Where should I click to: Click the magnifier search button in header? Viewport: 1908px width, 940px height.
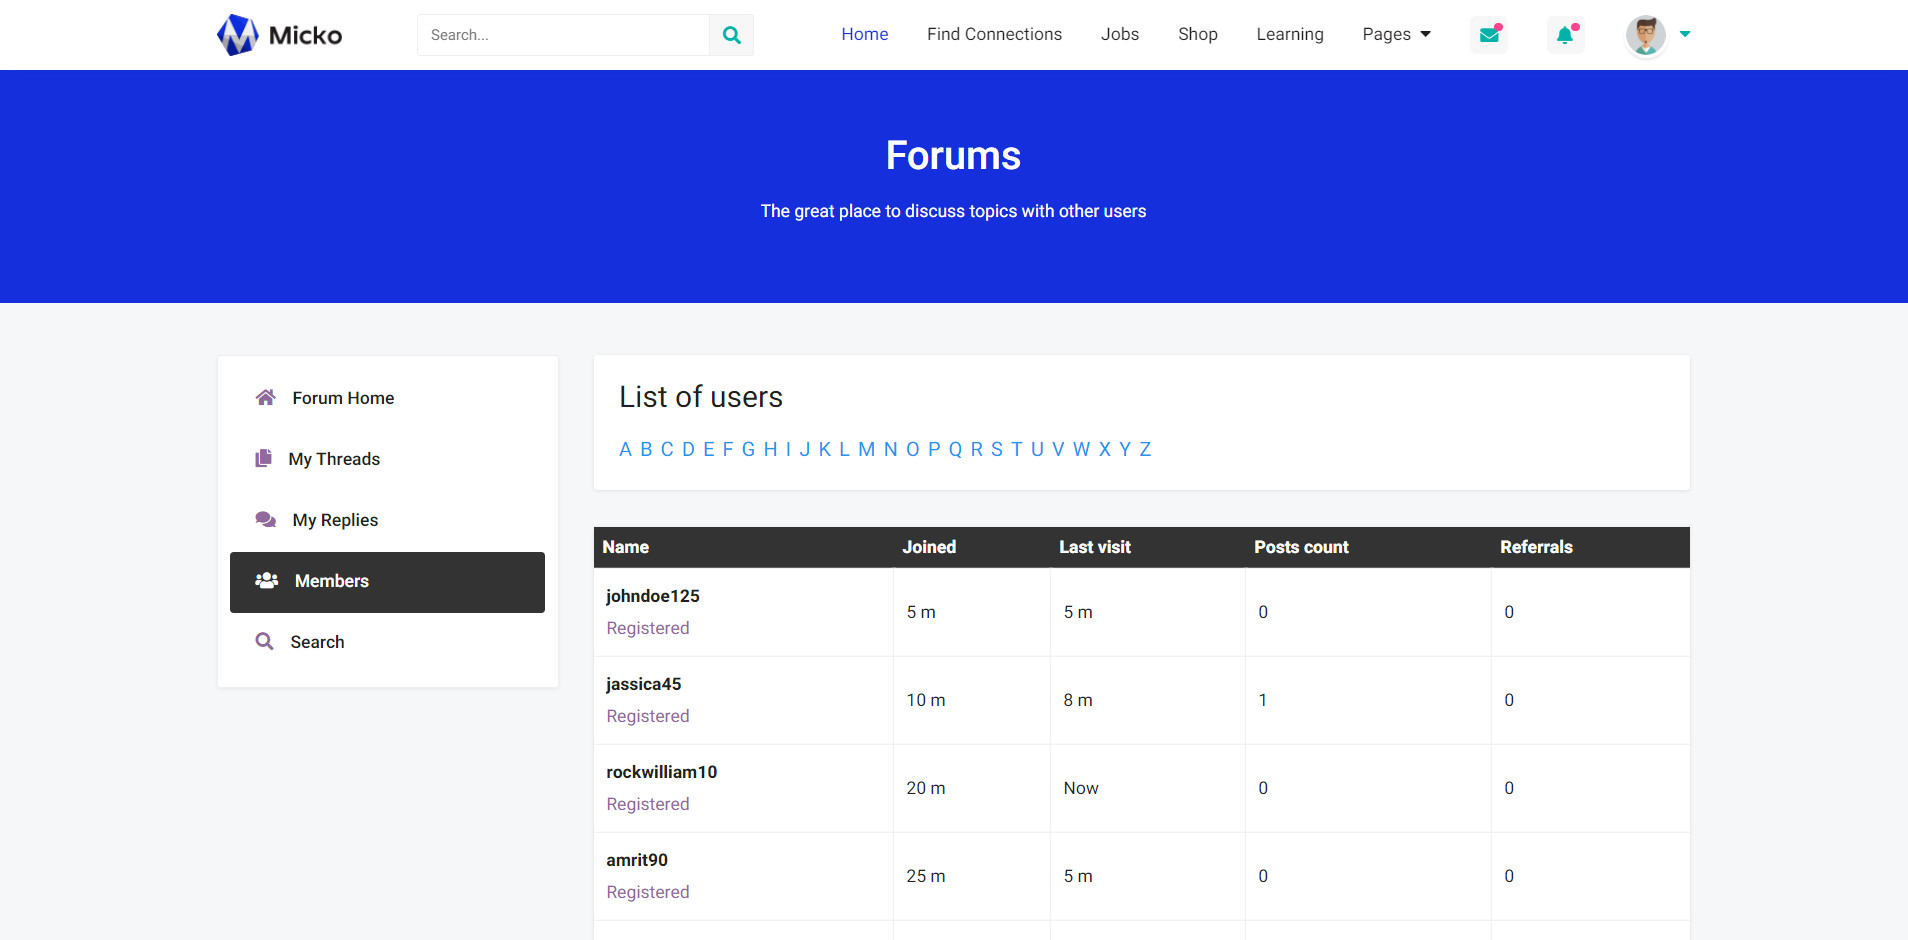point(731,35)
